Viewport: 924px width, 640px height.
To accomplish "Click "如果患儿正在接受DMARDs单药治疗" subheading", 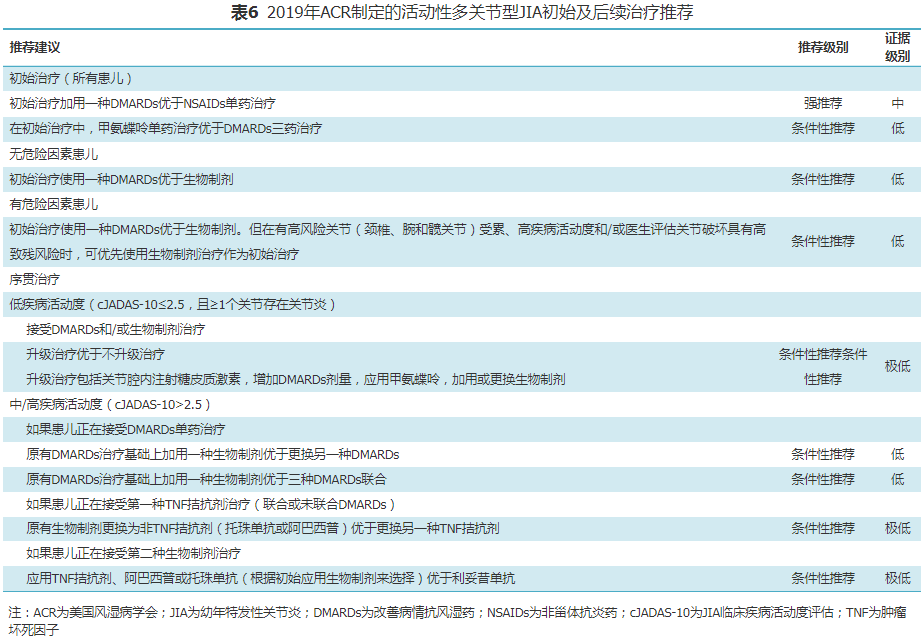I will [x=125, y=429].
